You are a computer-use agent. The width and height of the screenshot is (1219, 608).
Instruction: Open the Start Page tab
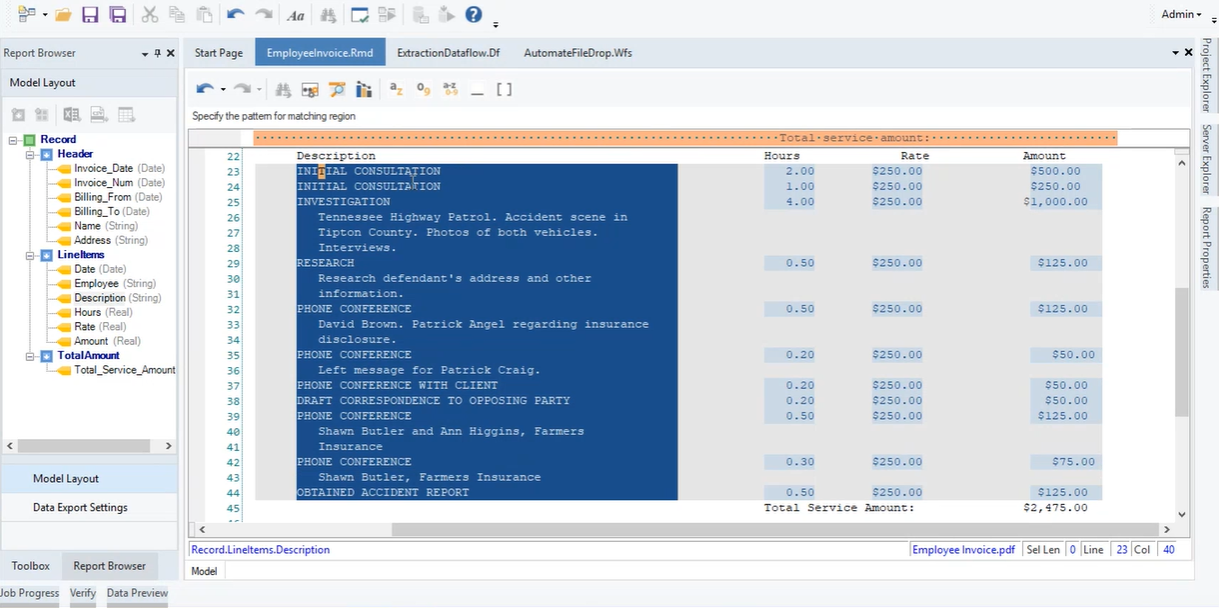click(218, 53)
